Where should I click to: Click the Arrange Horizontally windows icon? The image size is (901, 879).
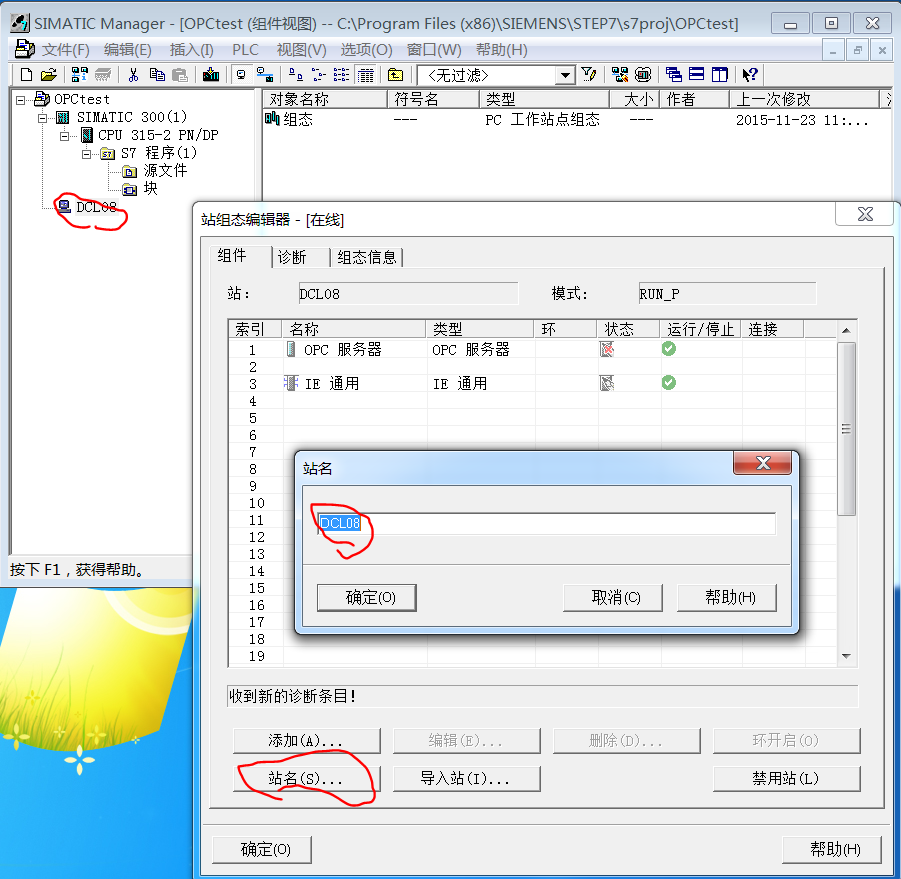[x=696, y=75]
